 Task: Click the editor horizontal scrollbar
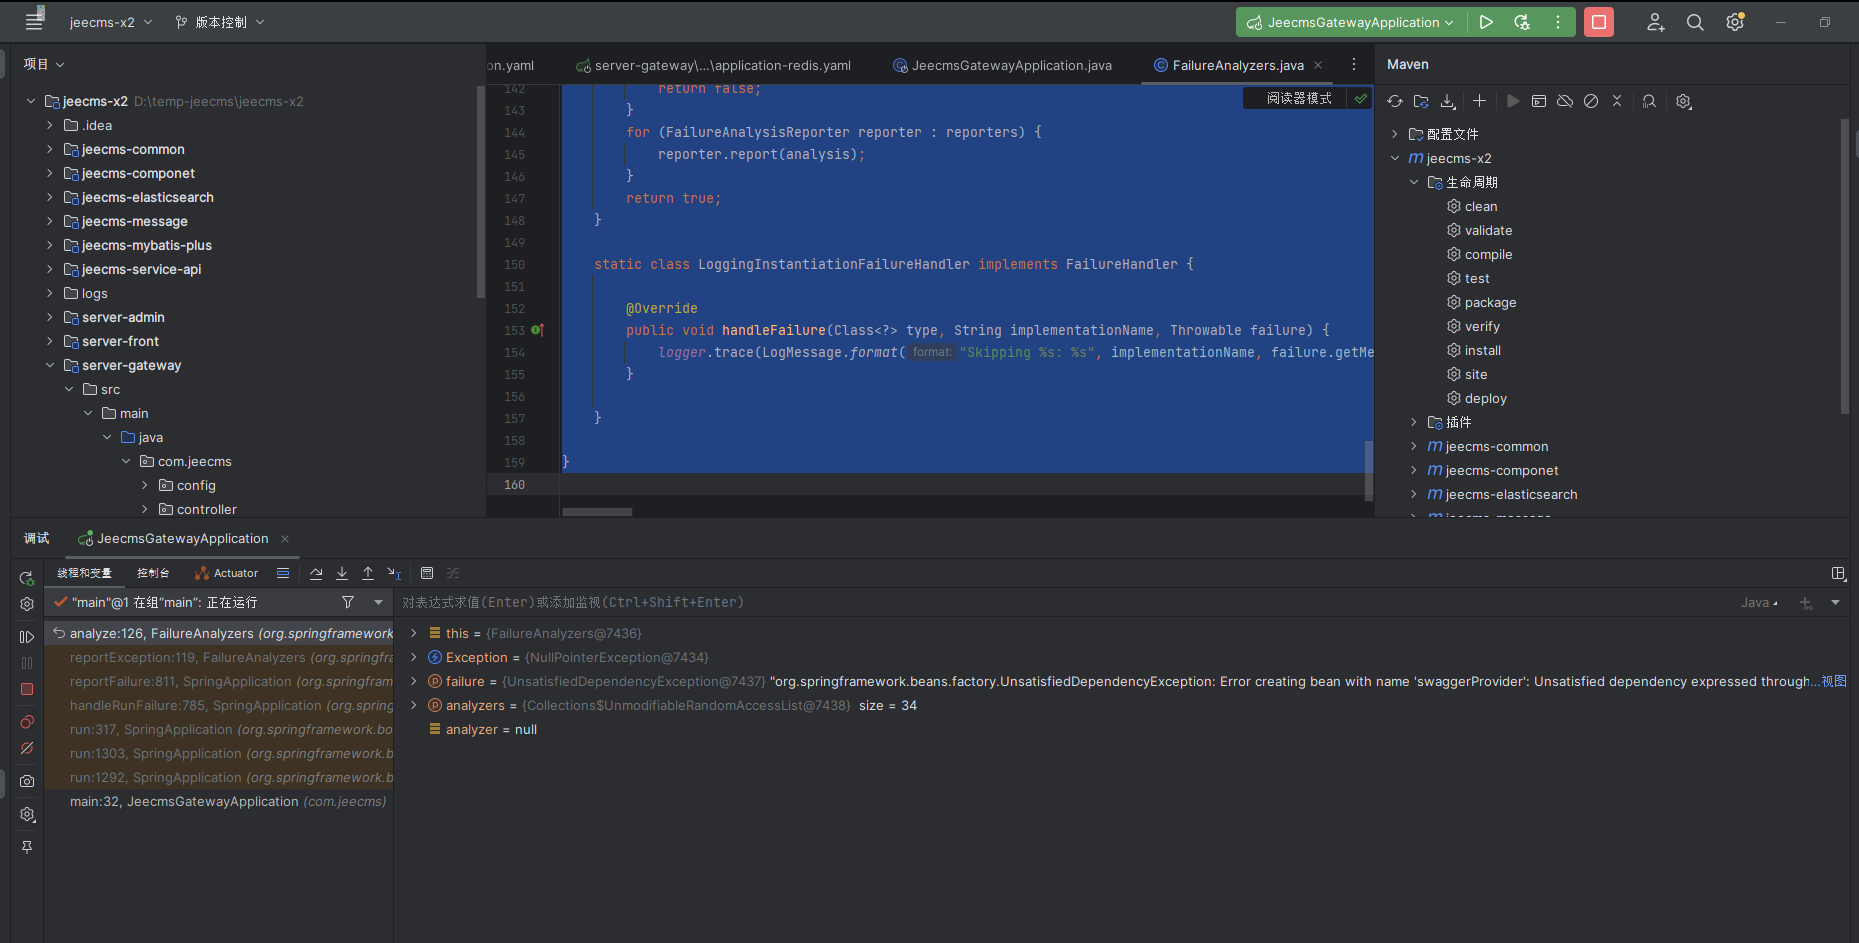597,511
